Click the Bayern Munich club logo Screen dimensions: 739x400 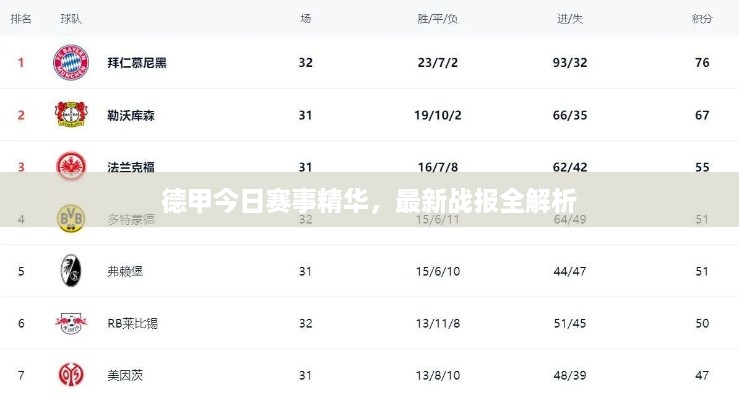71,63
